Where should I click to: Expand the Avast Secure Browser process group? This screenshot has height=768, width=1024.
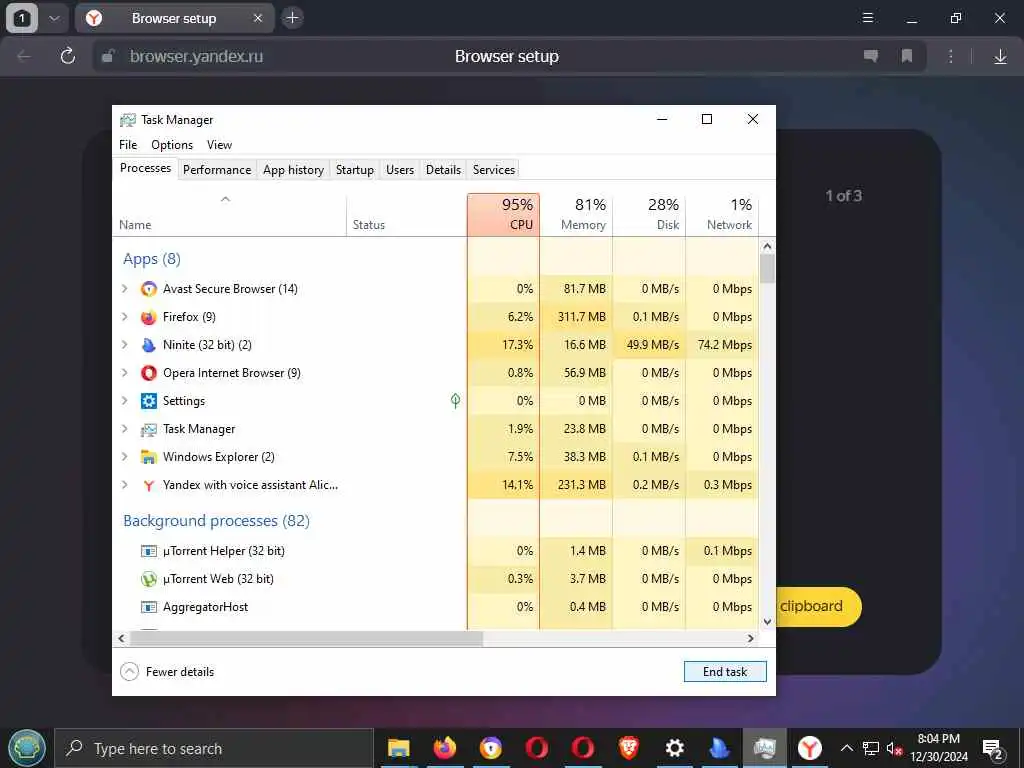(x=125, y=289)
